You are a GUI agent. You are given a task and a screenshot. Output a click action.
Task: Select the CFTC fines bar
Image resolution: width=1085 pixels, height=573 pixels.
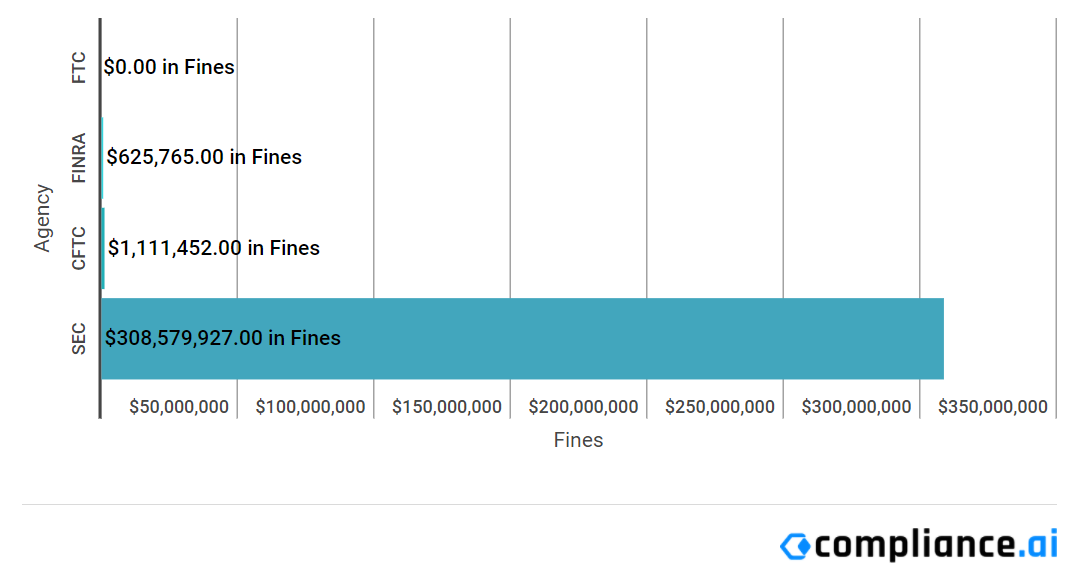point(103,248)
